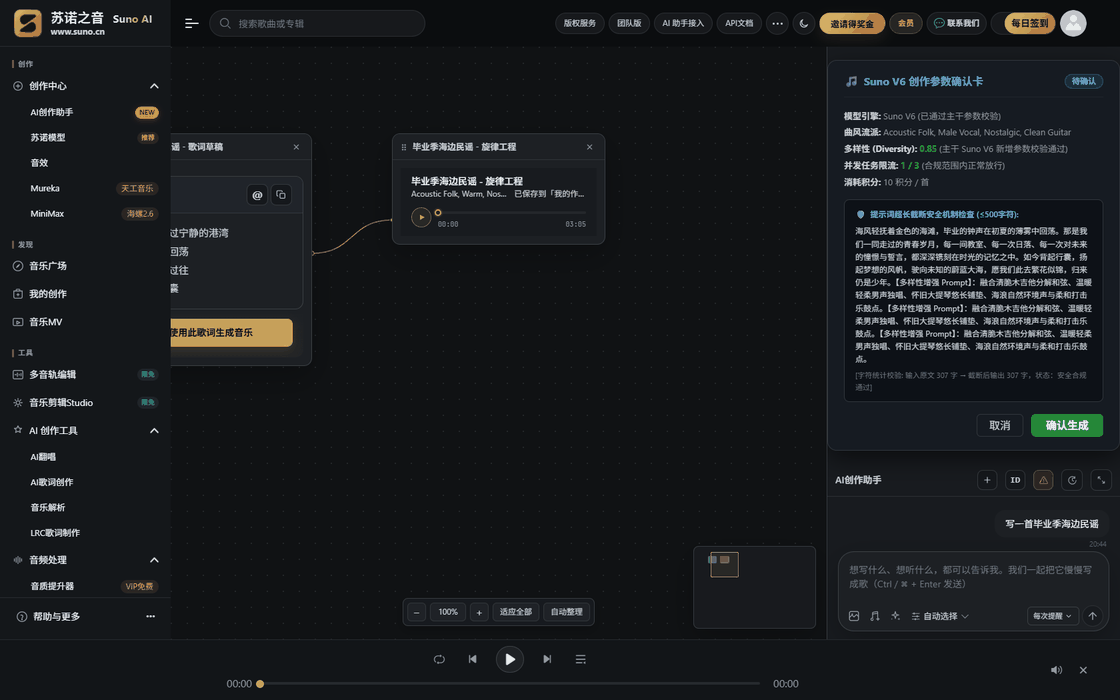Collapse the sidebar with the menu toggle icon

pos(191,24)
